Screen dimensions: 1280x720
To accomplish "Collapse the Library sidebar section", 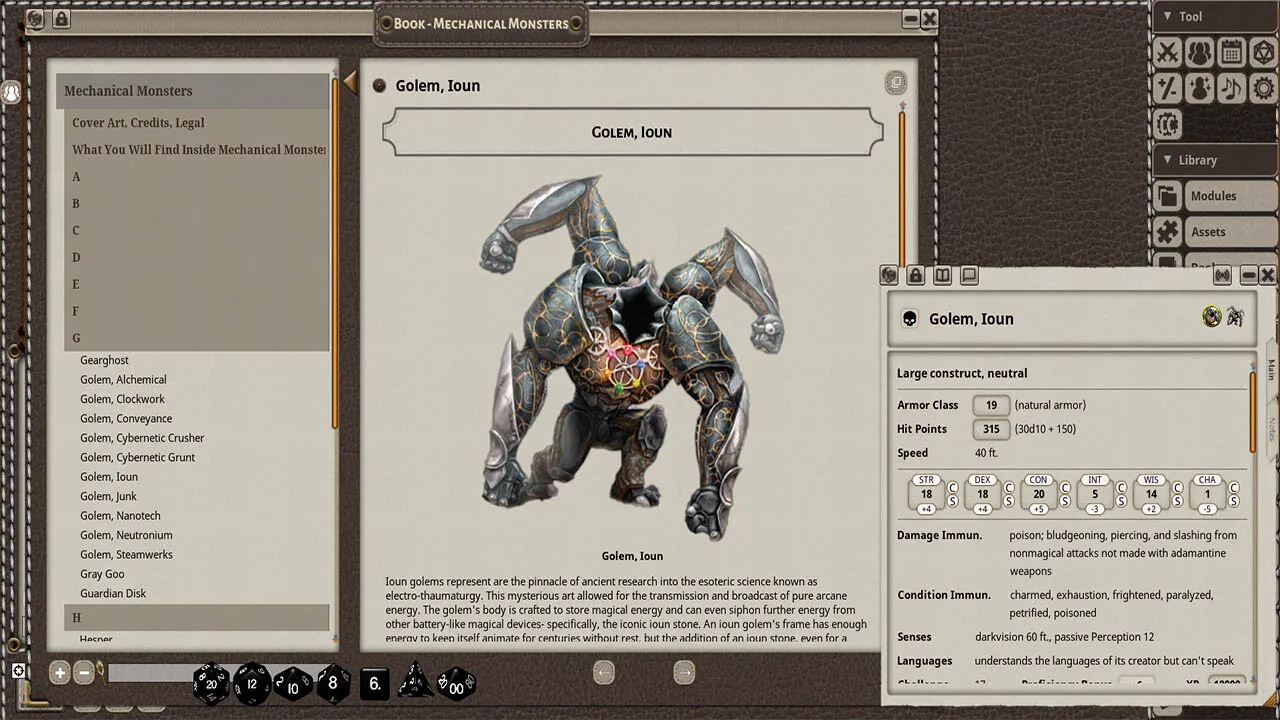I will pyautogui.click(x=1215, y=160).
